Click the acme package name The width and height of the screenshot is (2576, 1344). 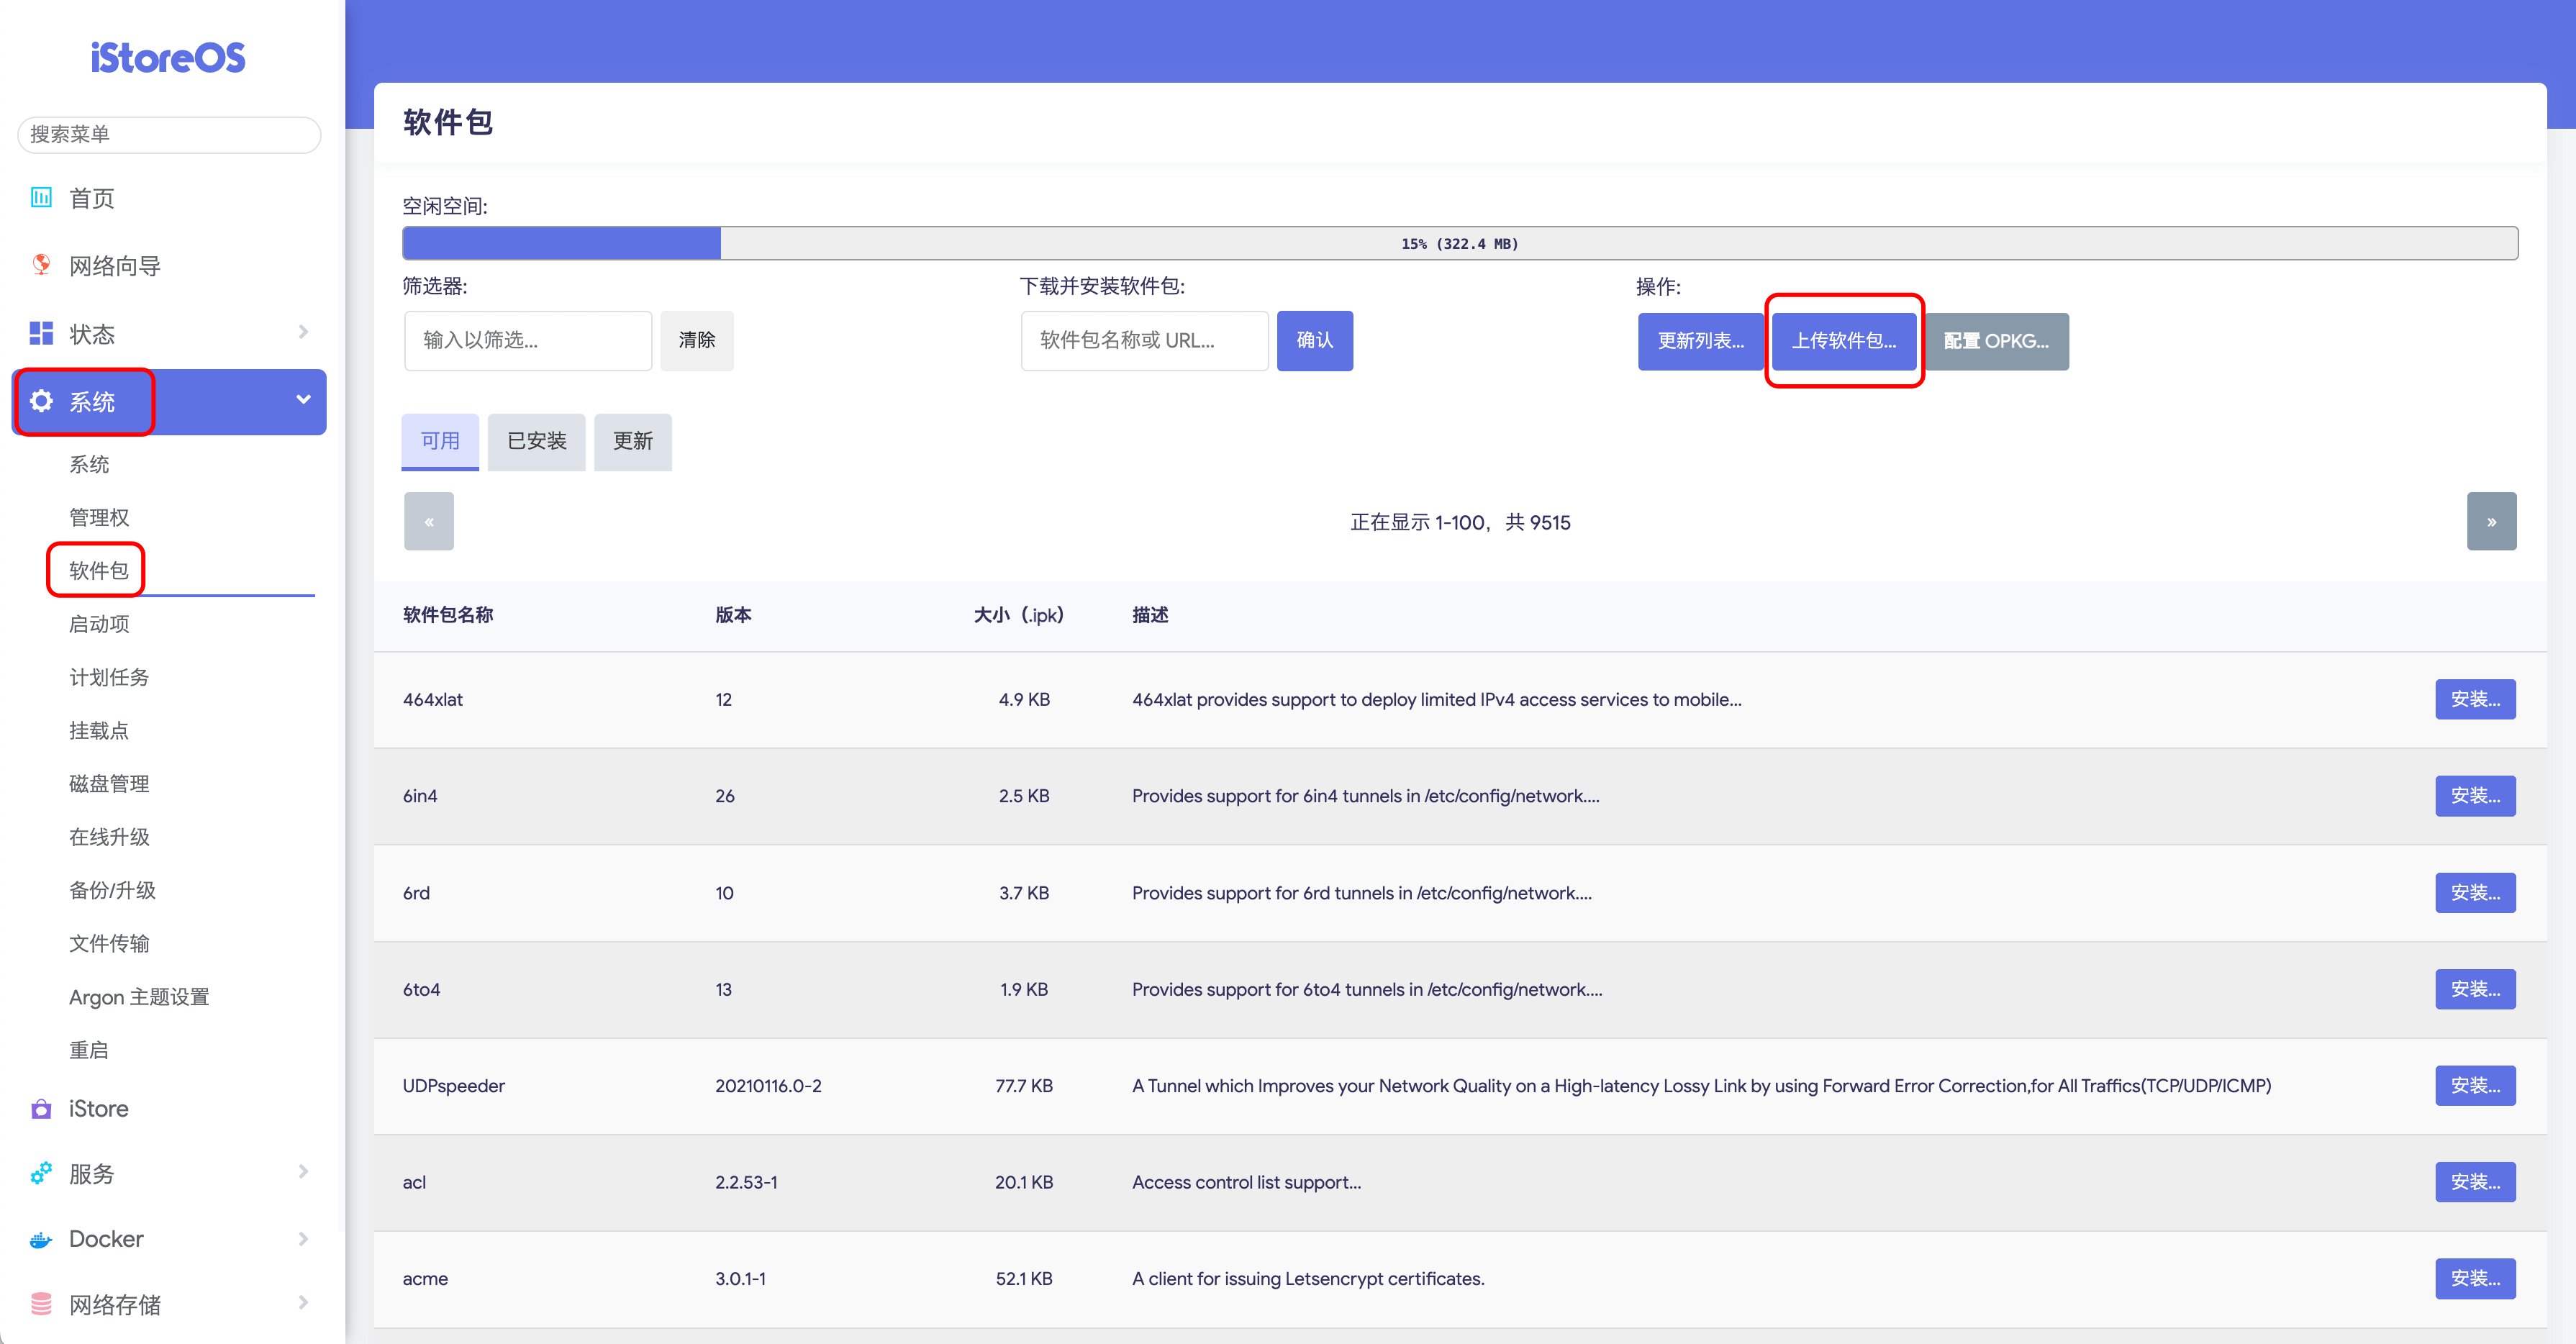pyautogui.click(x=425, y=1279)
